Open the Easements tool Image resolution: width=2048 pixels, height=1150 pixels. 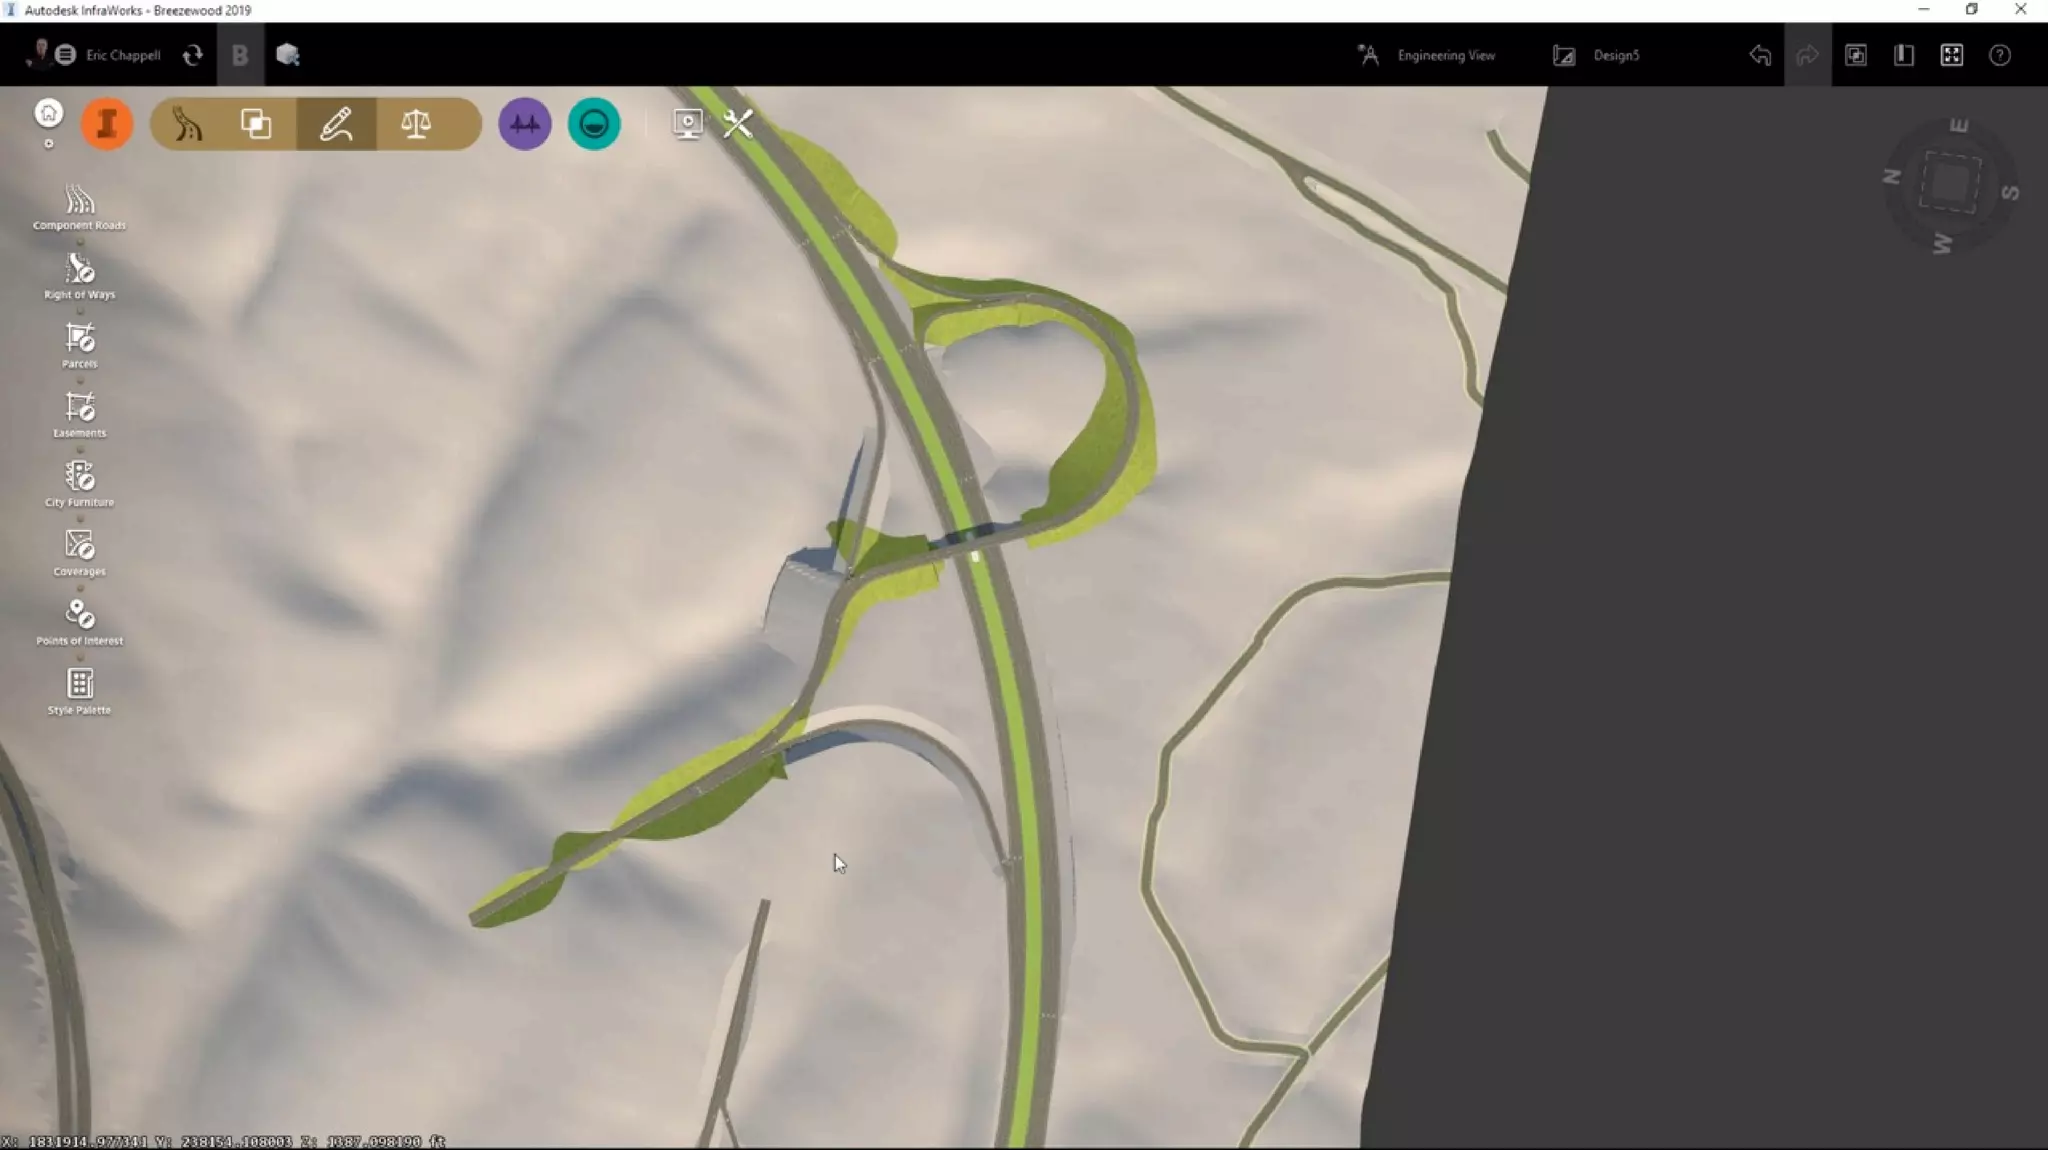pyautogui.click(x=79, y=408)
